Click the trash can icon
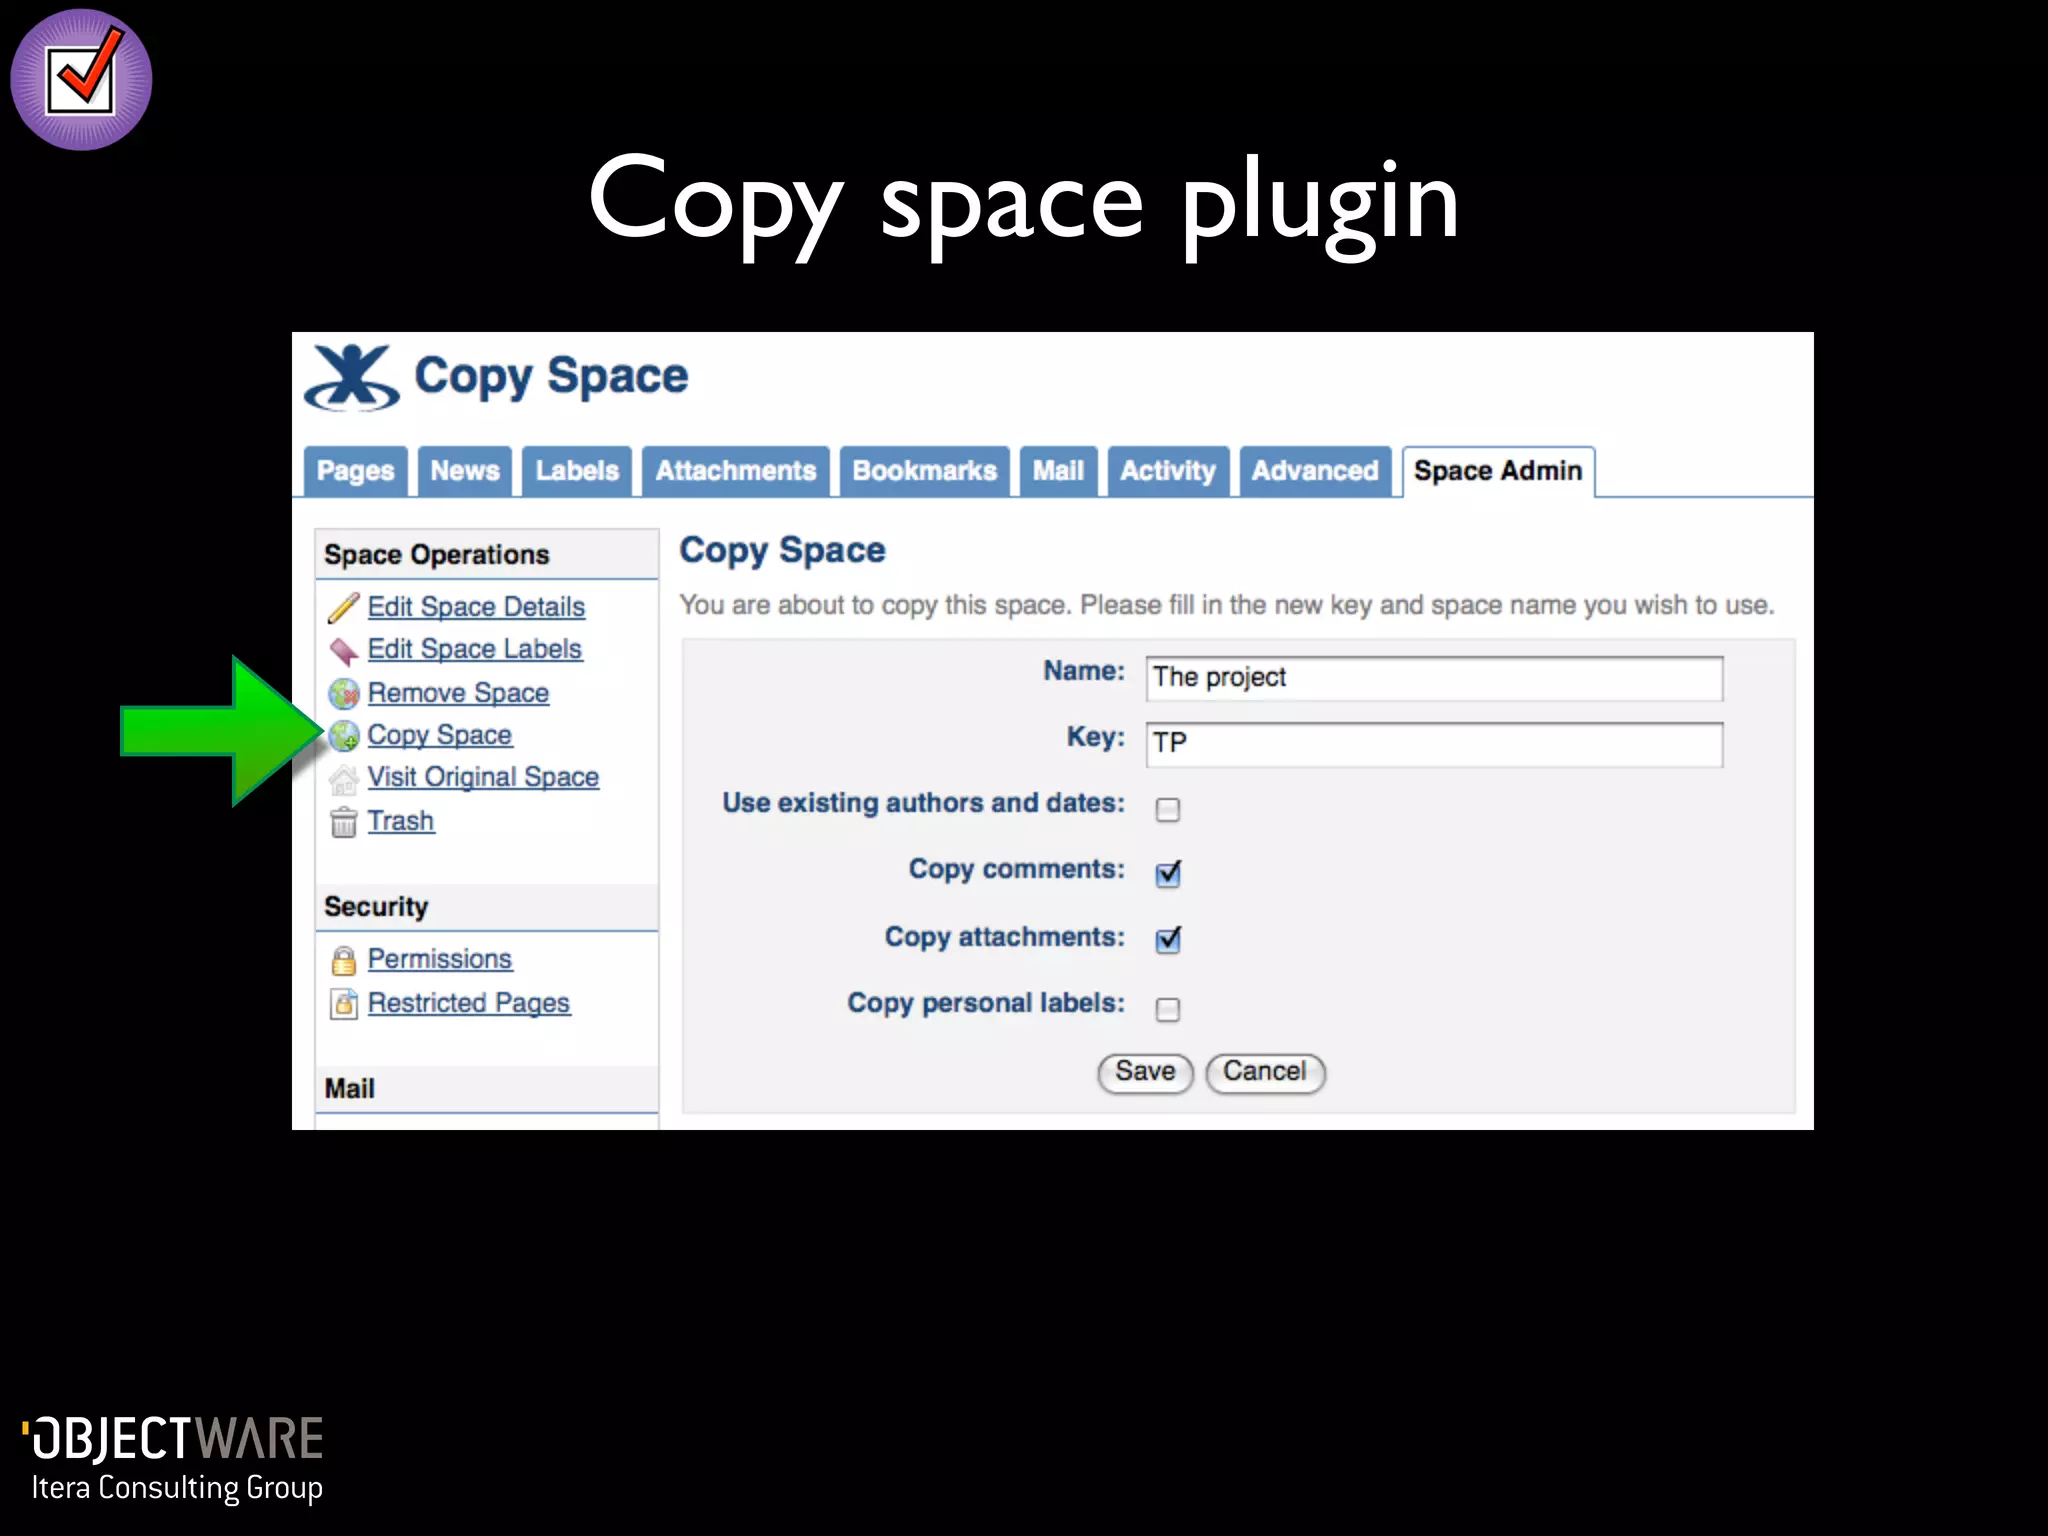Viewport: 2048px width, 1536px height. (x=343, y=822)
